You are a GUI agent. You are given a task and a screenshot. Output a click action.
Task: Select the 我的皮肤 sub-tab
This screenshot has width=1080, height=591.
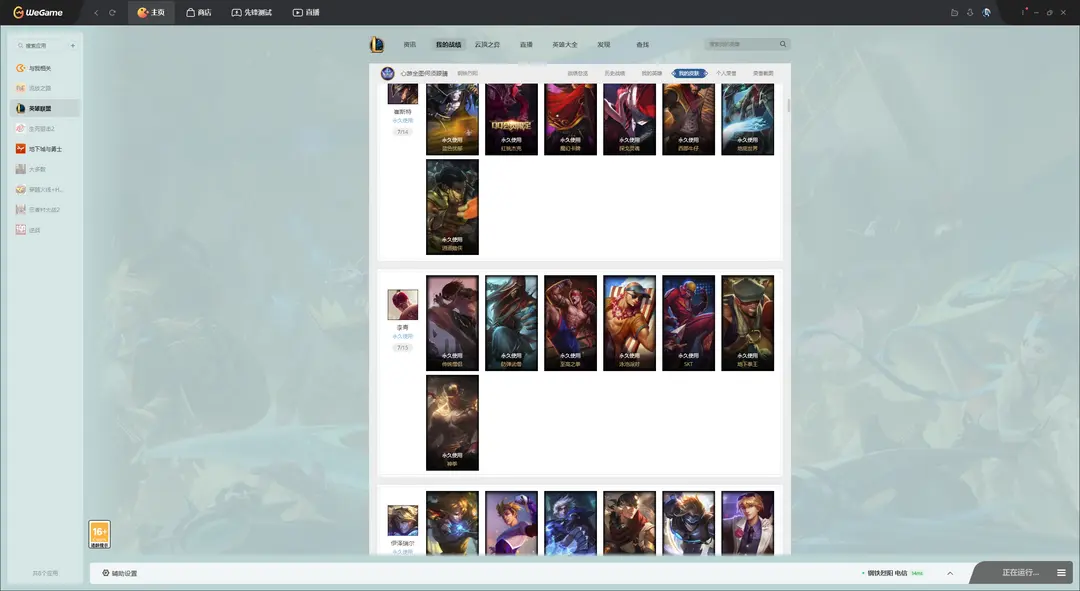[689, 73]
